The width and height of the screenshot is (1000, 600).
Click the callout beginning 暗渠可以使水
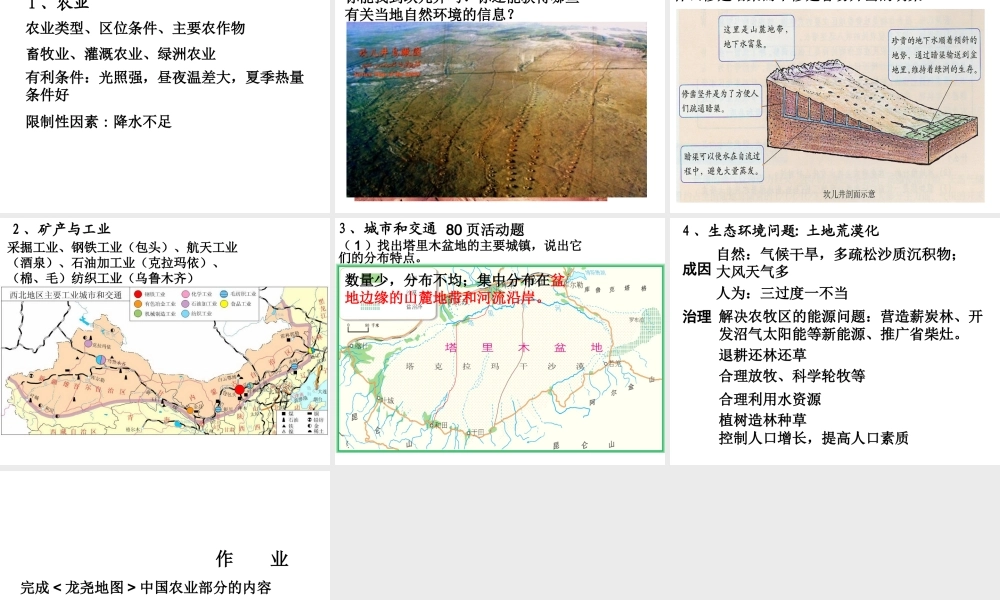722,163
